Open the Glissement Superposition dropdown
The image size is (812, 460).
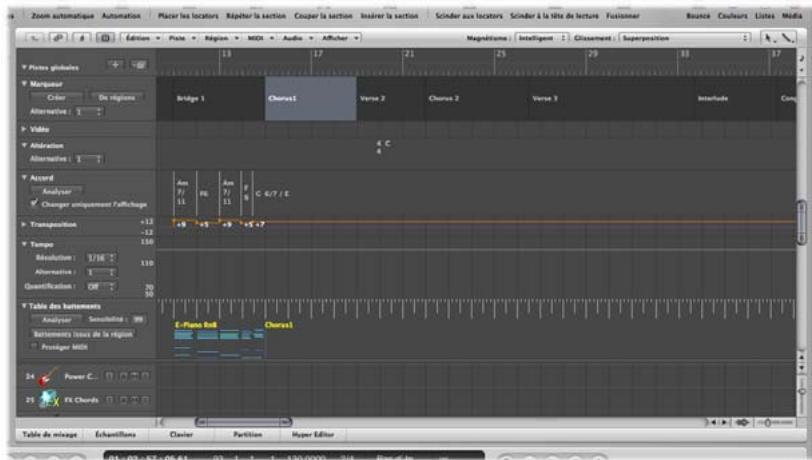coord(685,38)
